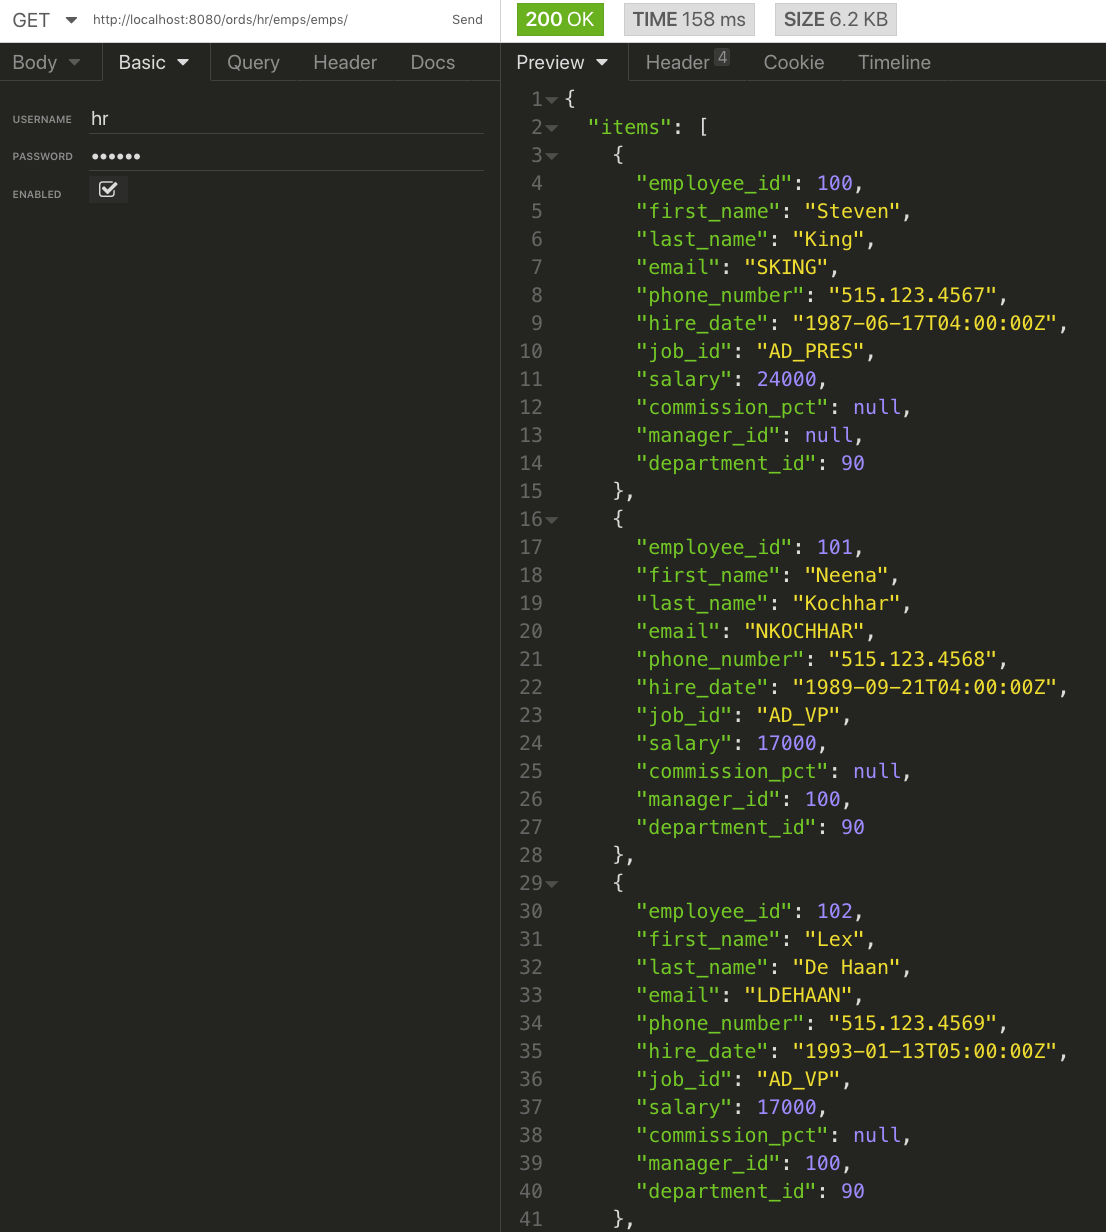
Task: Click the "Neena" first name value
Action: pyautogui.click(x=847, y=575)
